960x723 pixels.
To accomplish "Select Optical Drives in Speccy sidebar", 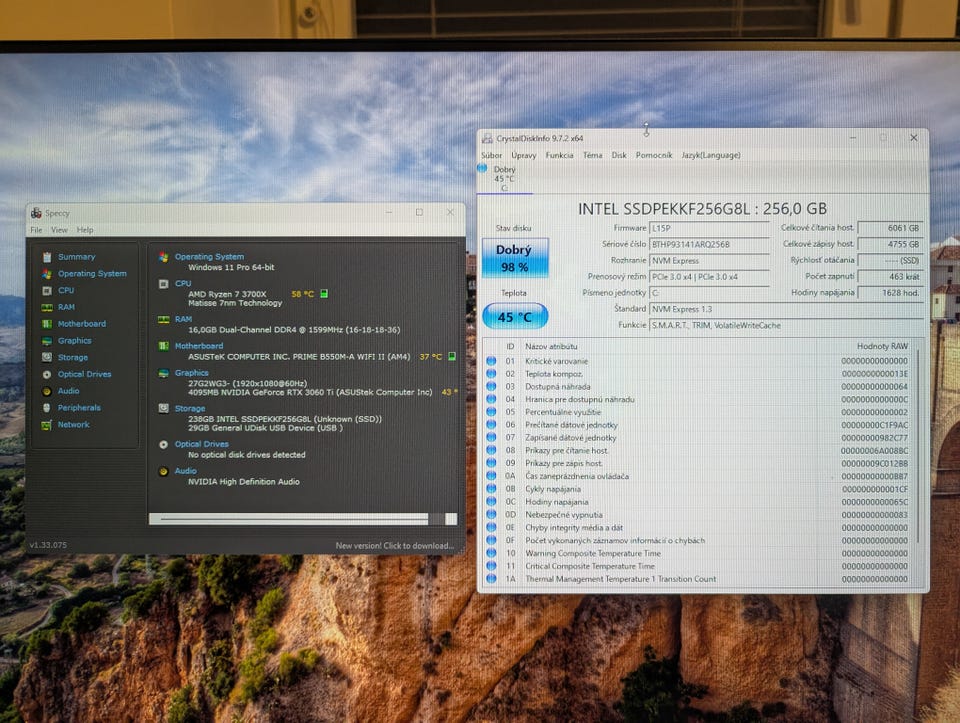I will (x=84, y=374).
